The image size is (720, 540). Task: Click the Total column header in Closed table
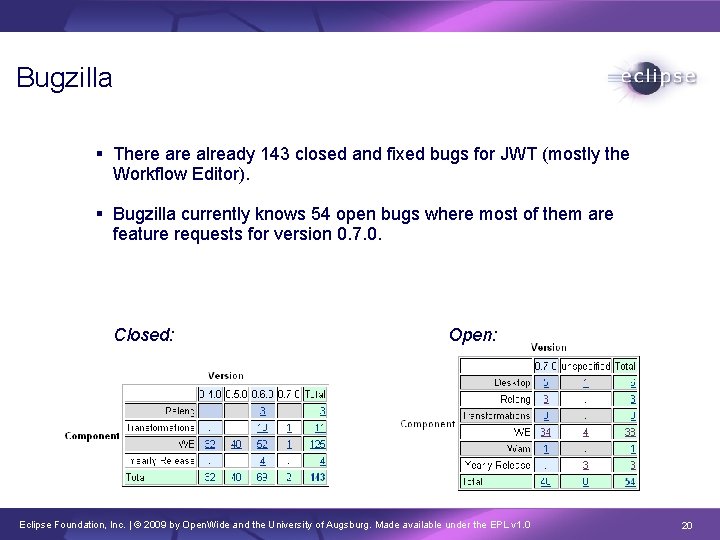tap(315, 394)
